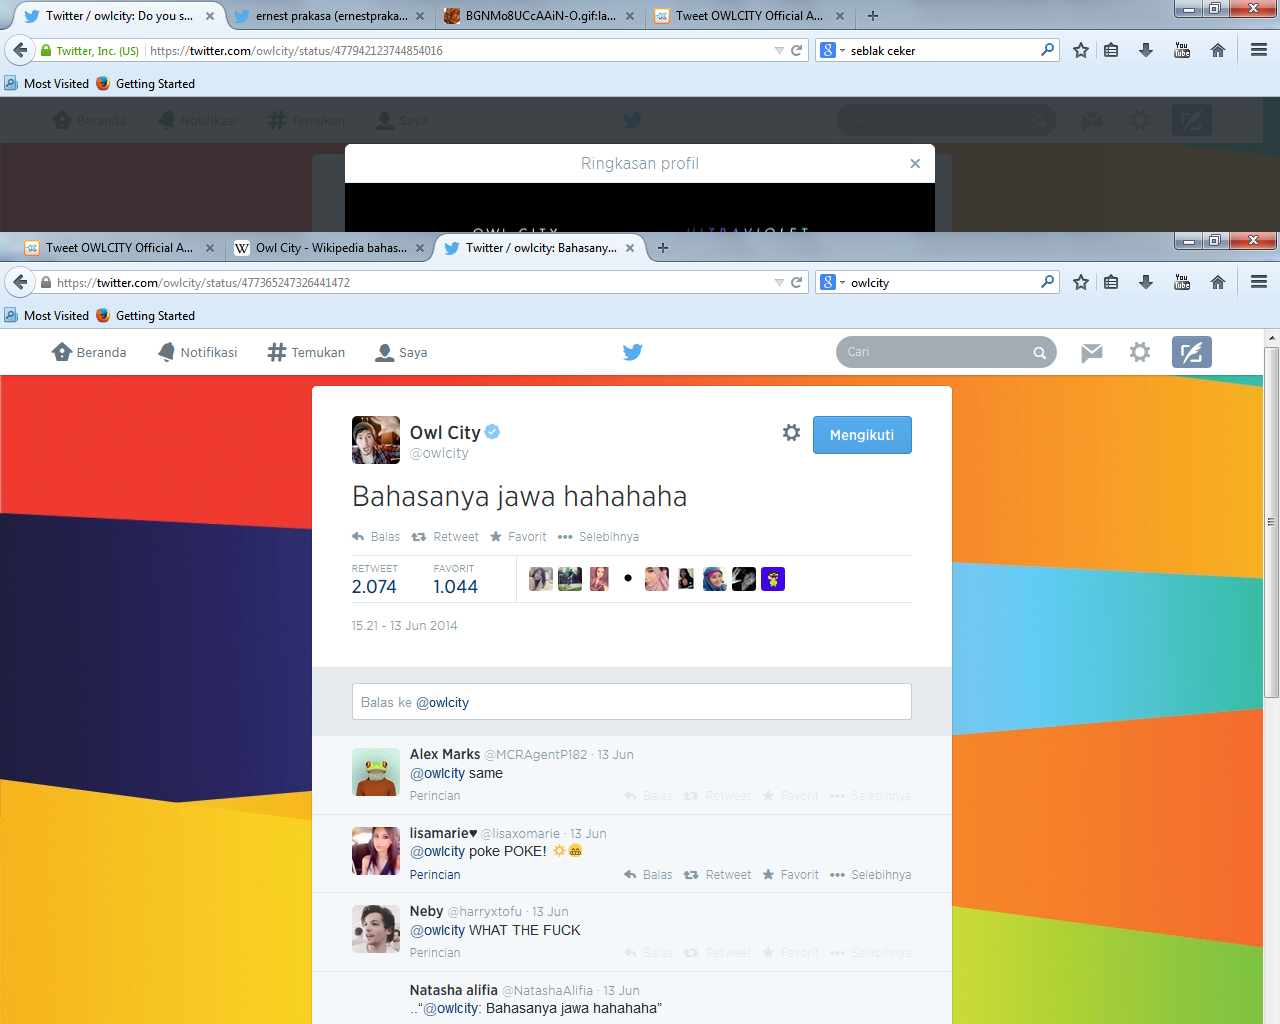Start search with magnifier in owlcity search box
The height and width of the screenshot is (1024, 1280).
click(1047, 282)
